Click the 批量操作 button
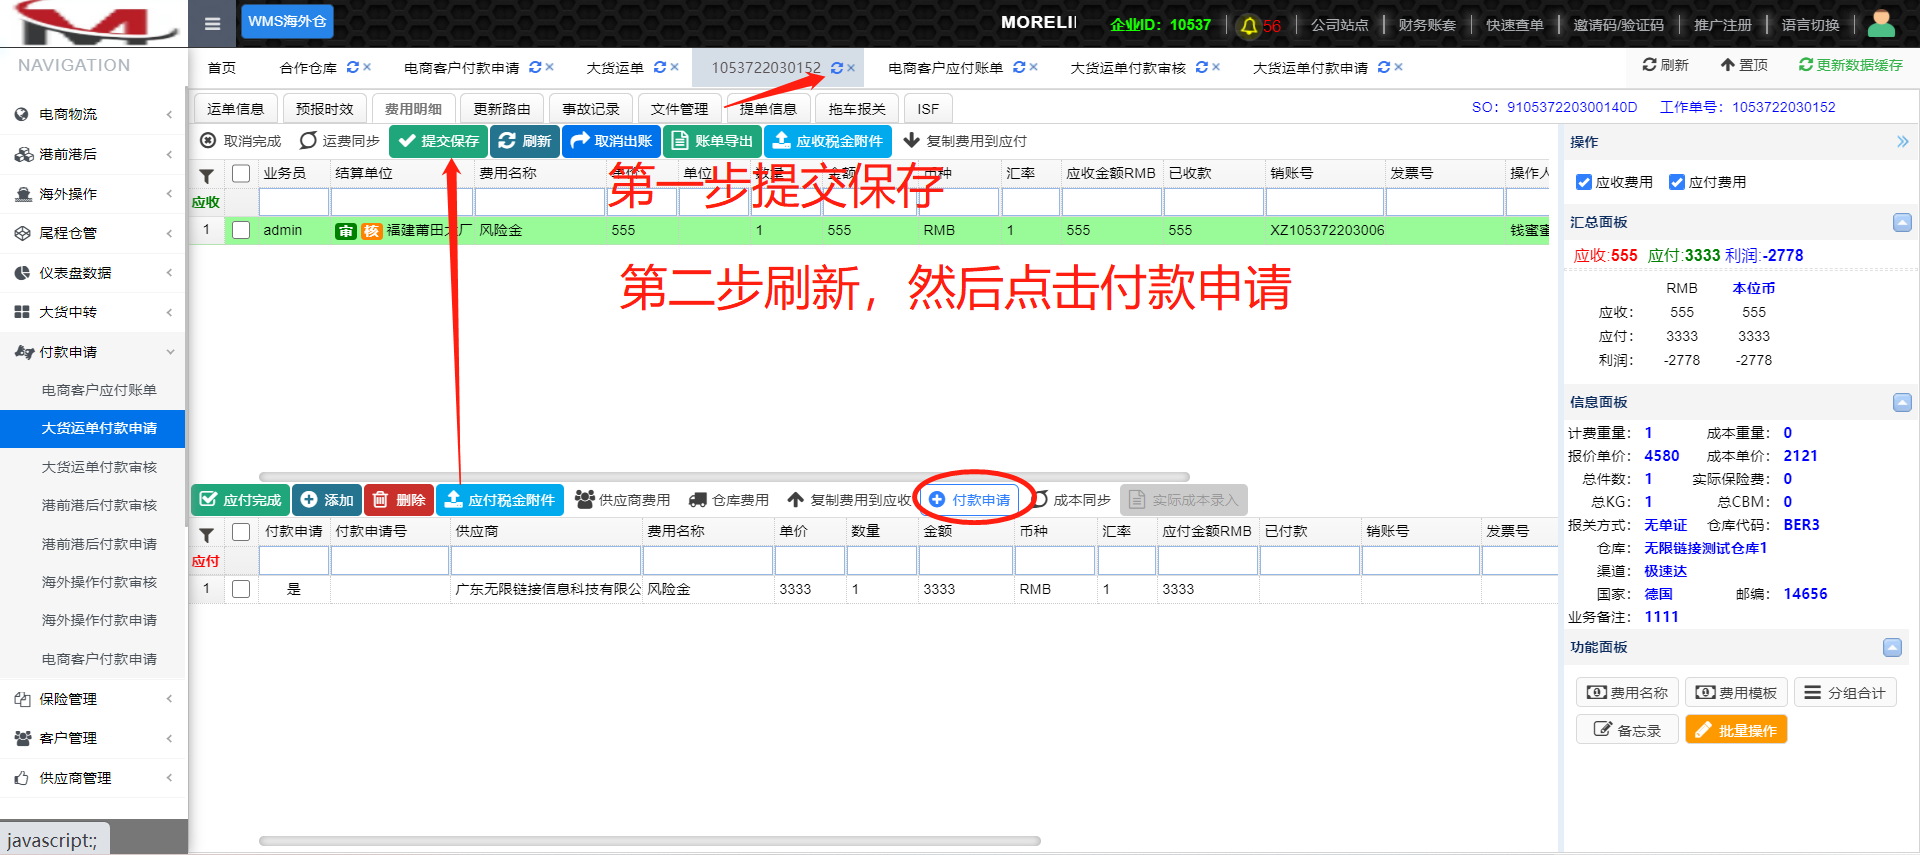 coord(1736,730)
